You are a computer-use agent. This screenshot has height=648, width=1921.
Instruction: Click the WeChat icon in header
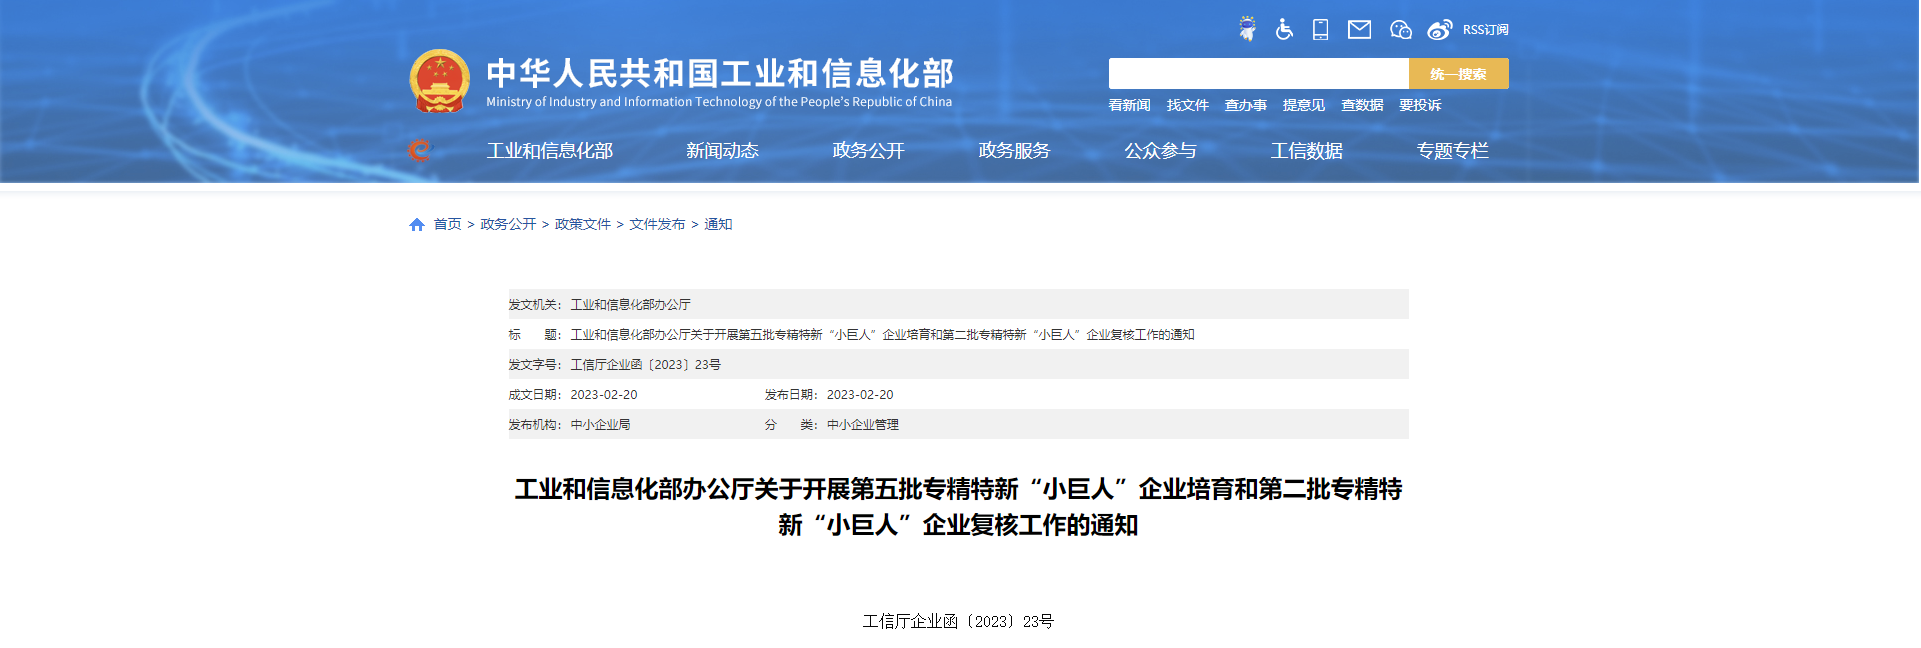(x=1400, y=29)
